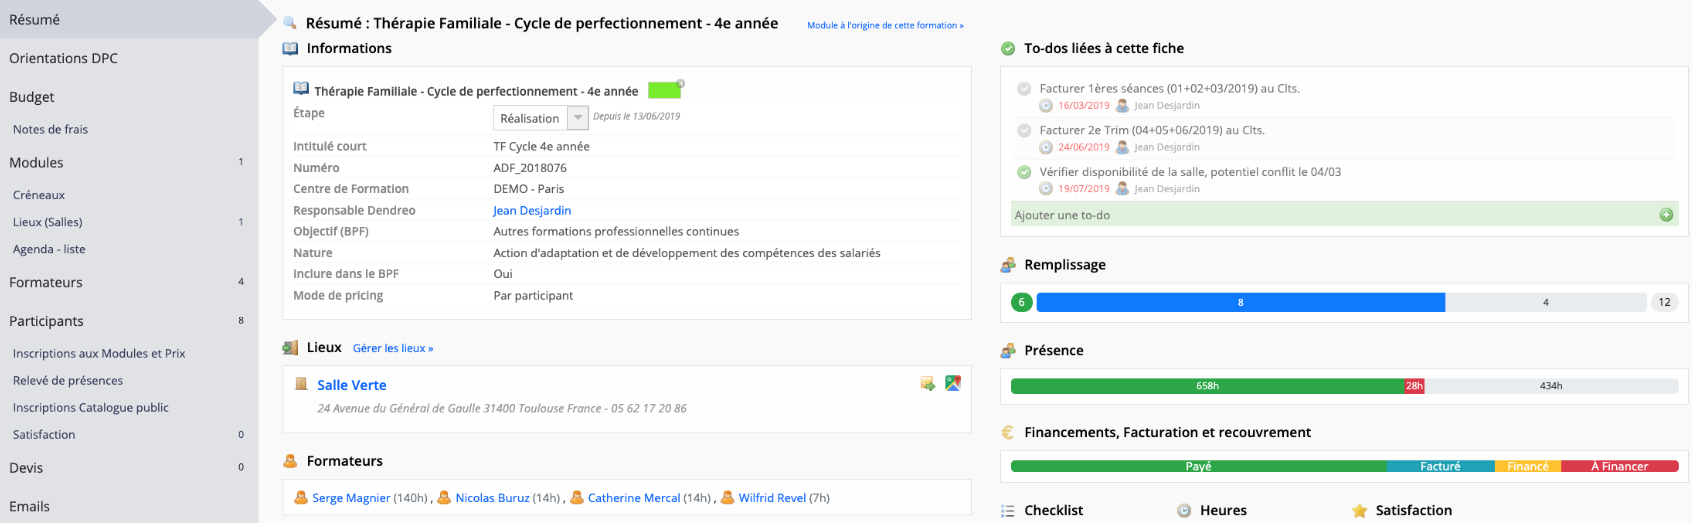This screenshot has height=523, width=1692.
Task: Follow the 'Module à l'origine de cette formation' link
Action: (x=885, y=25)
